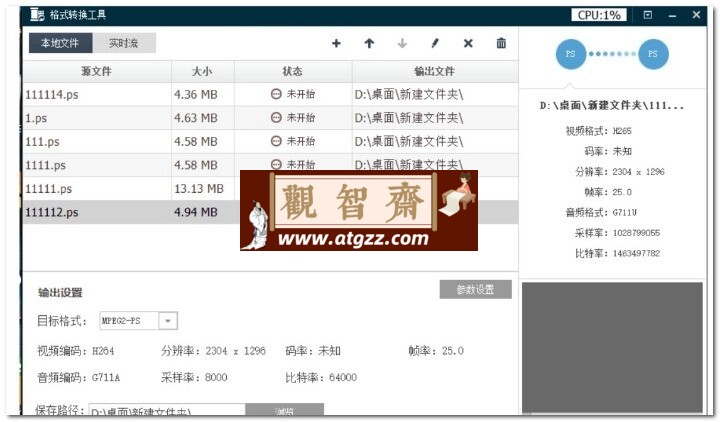Click status icon for 111114.ps row
Viewport: 720px width, 422px height.
(276, 94)
